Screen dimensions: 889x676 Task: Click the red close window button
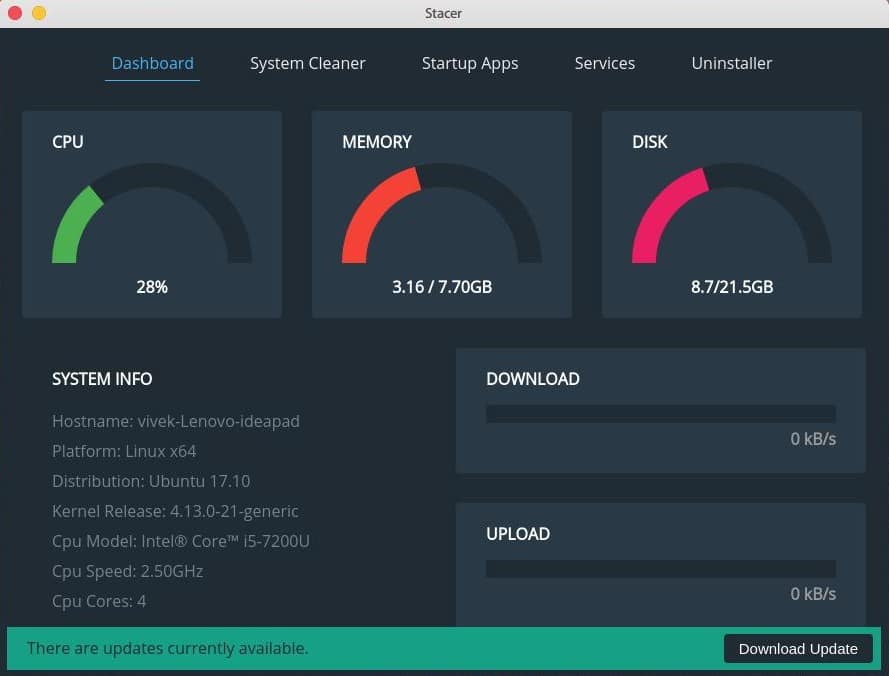tap(15, 12)
